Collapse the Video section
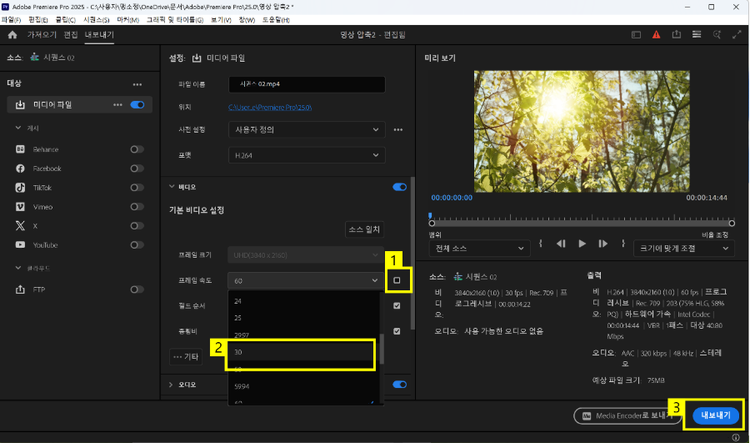Image resolution: width=750 pixels, height=443 pixels. [172, 187]
